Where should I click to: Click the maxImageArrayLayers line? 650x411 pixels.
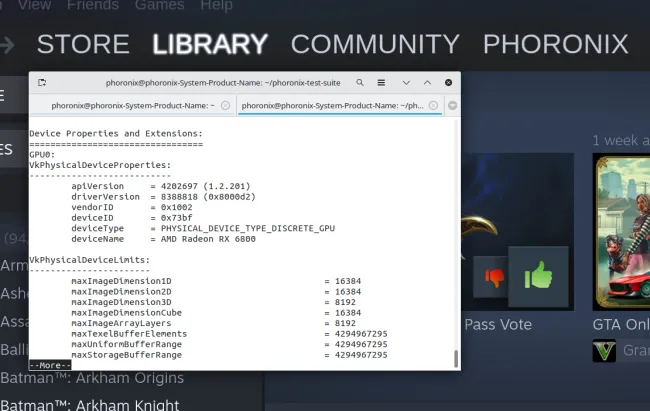213,323
